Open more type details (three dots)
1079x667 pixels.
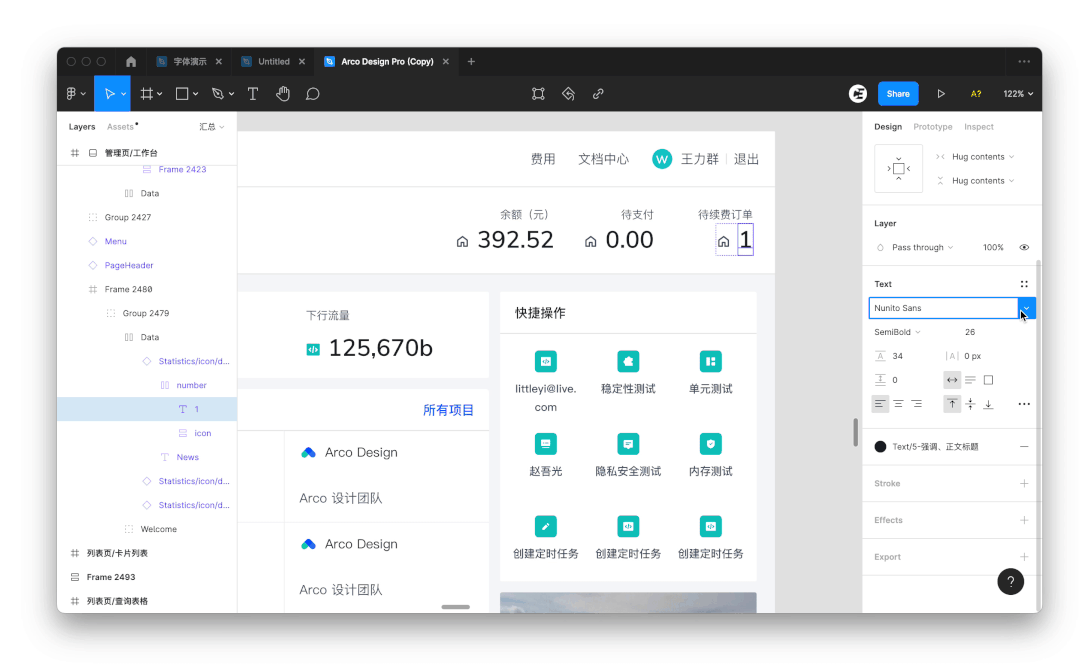coord(1024,404)
